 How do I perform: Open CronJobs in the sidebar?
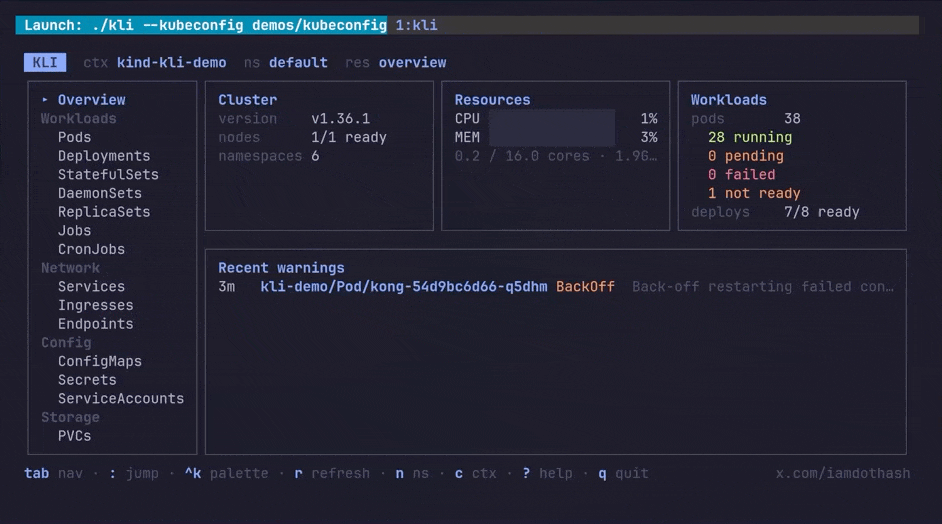click(x=91, y=249)
